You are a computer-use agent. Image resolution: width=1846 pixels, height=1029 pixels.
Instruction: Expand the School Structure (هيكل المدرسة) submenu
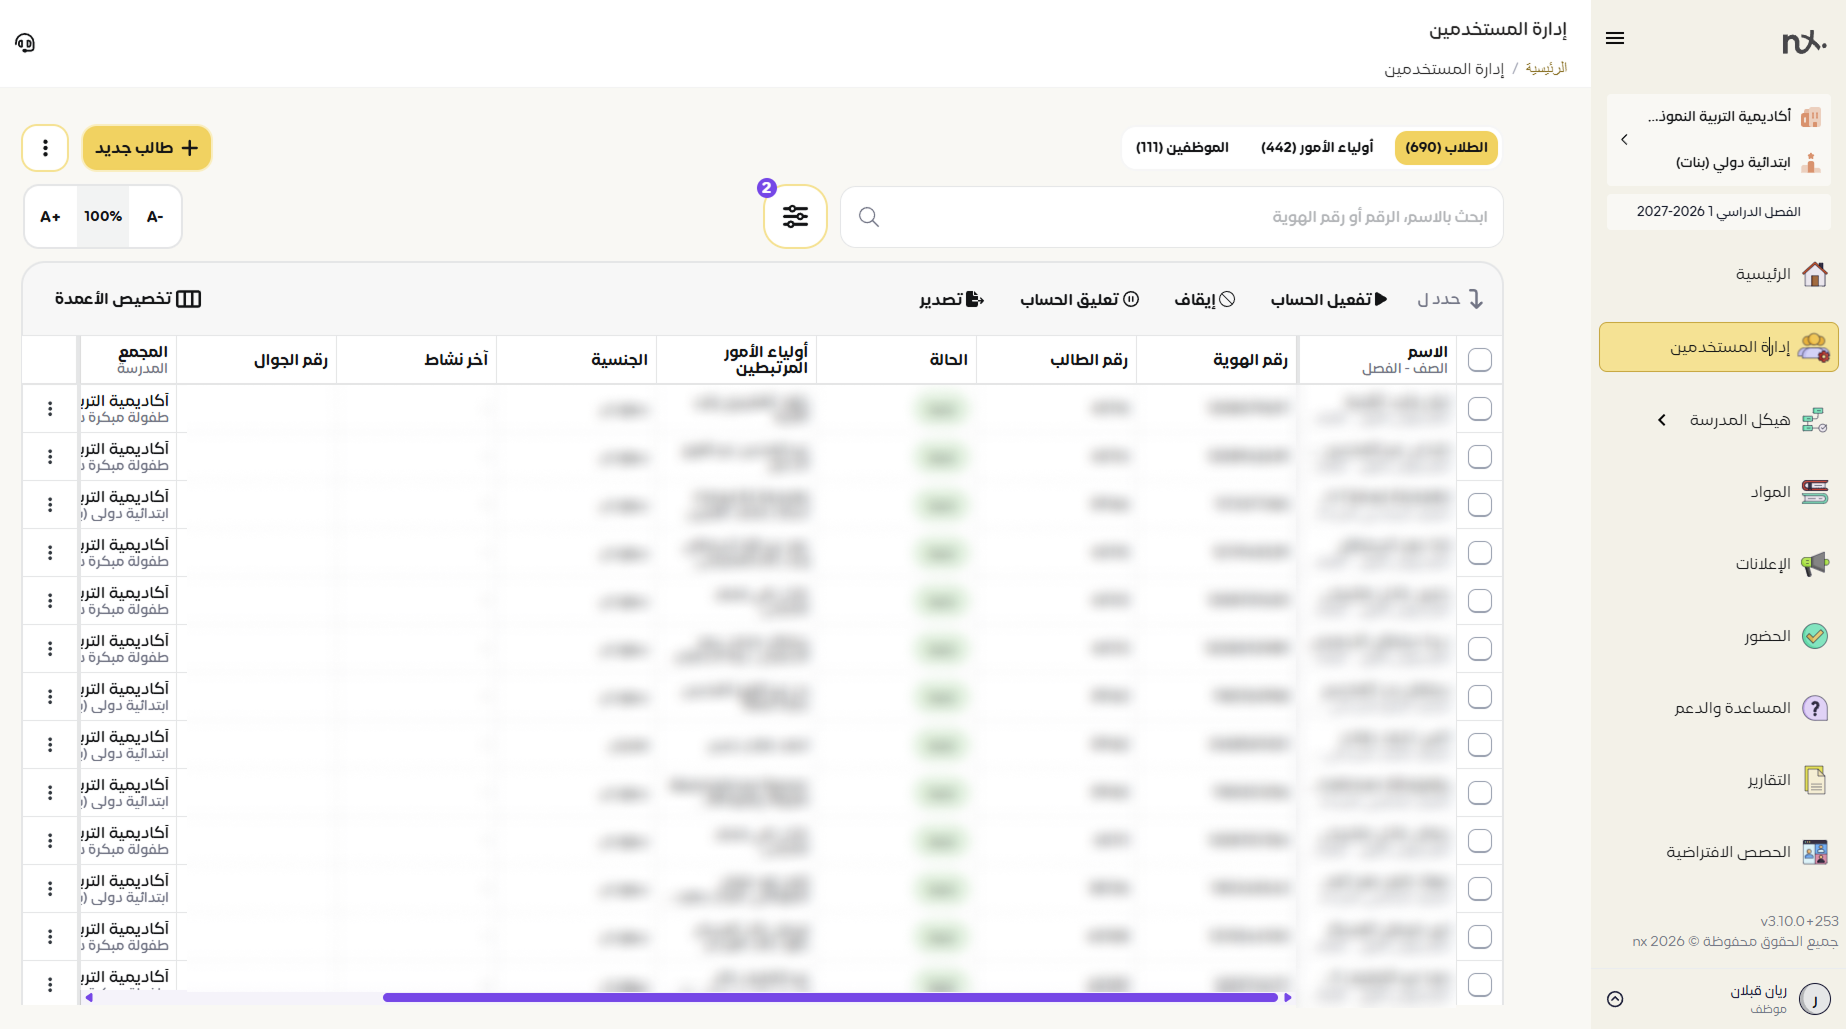pos(1662,420)
